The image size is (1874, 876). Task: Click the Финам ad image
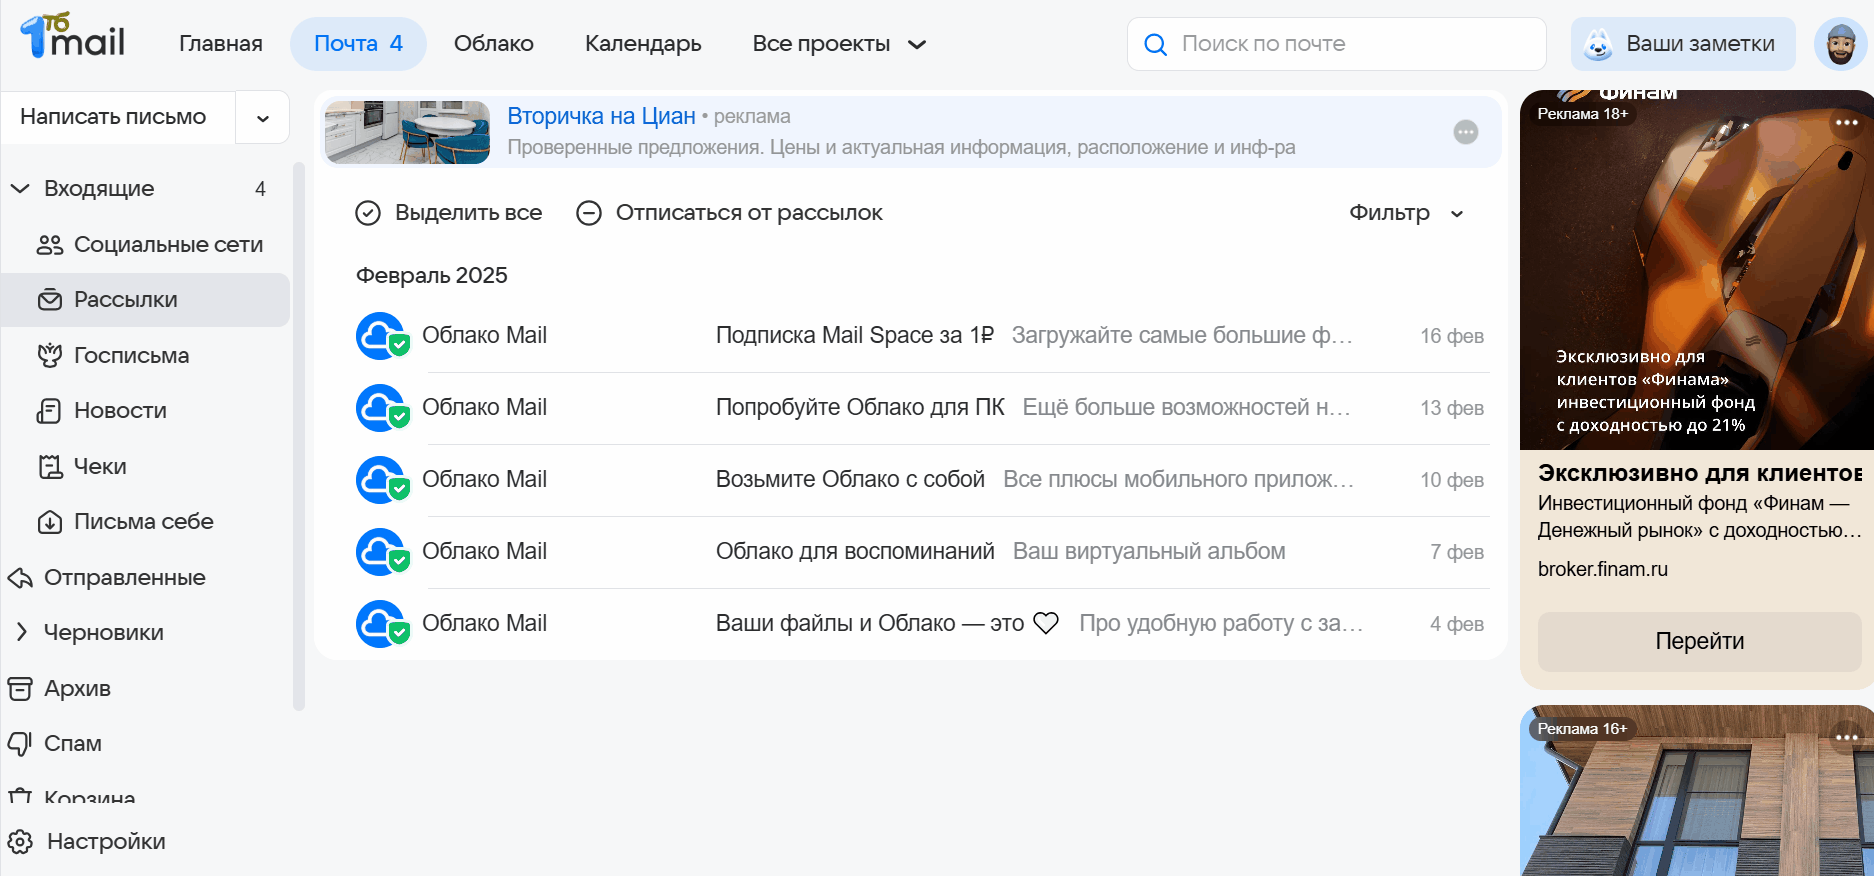pyautogui.click(x=1697, y=270)
